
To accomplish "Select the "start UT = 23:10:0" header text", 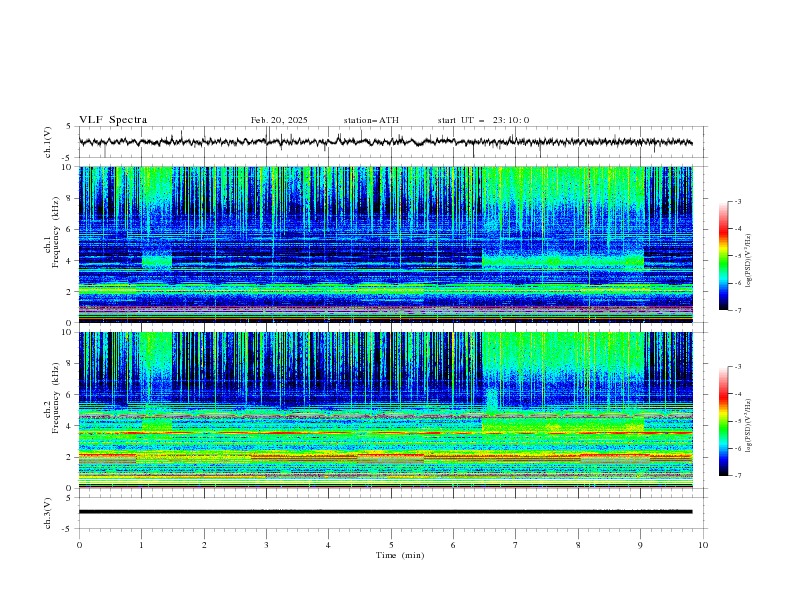I will (483, 120).
